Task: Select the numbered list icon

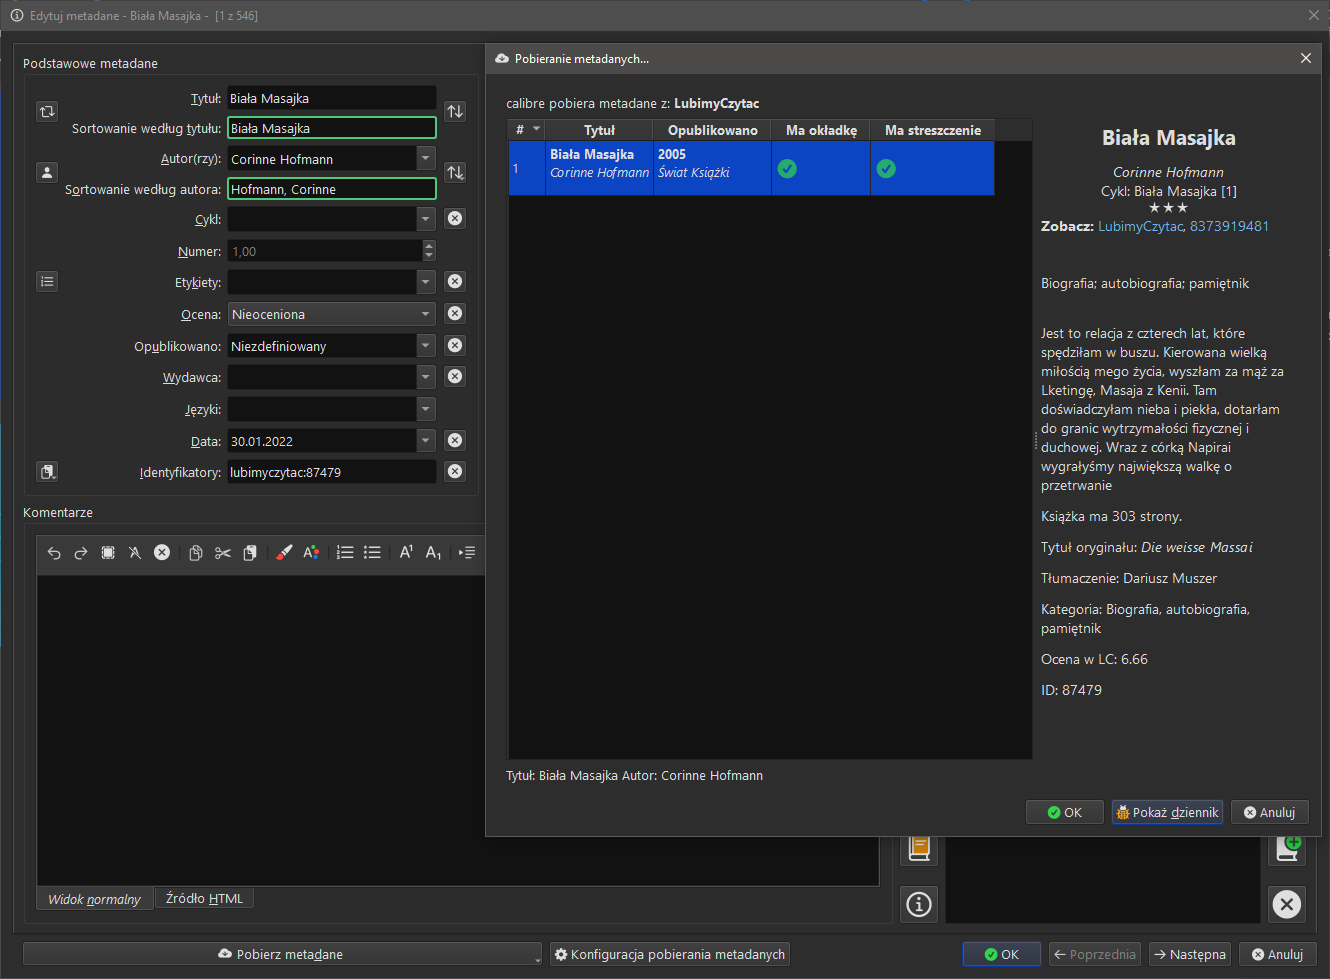Action: [x=345, y=553]
